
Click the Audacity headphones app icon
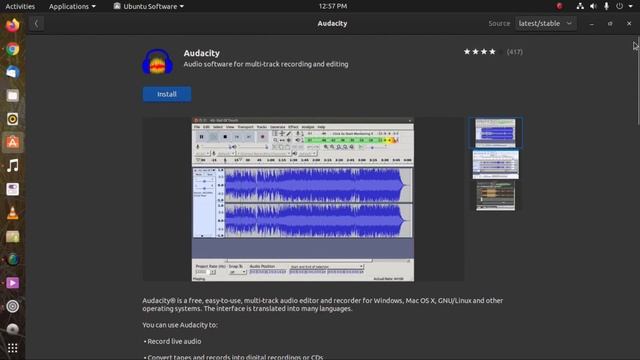[158, 62]
